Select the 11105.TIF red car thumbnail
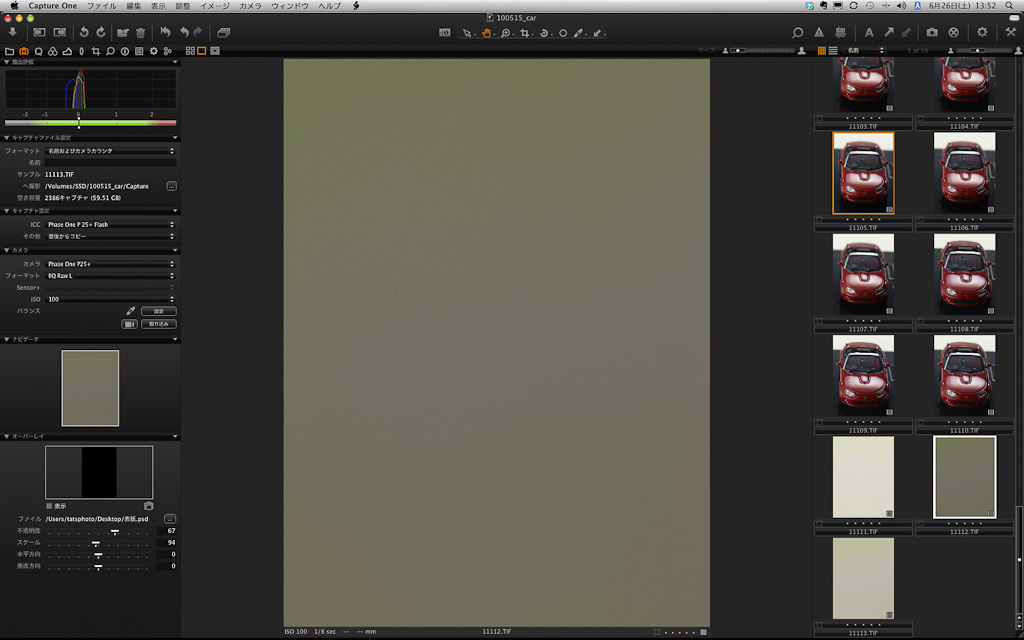 (x=863, y=173)
